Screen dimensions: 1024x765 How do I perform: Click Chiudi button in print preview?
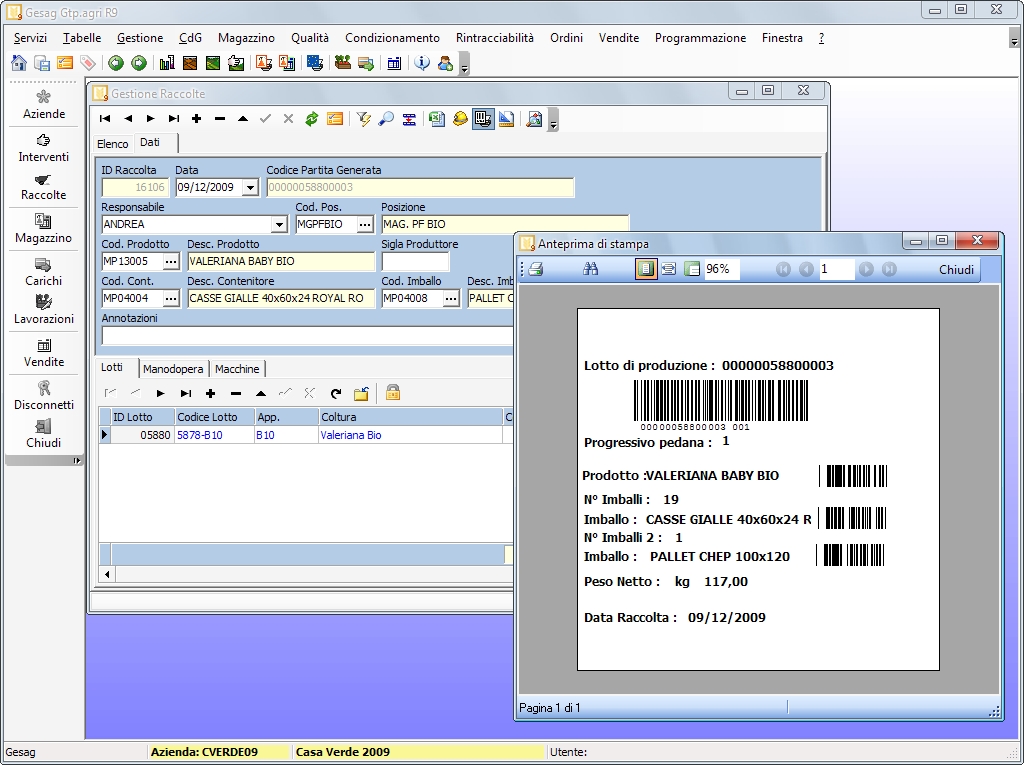coord(956,270)
